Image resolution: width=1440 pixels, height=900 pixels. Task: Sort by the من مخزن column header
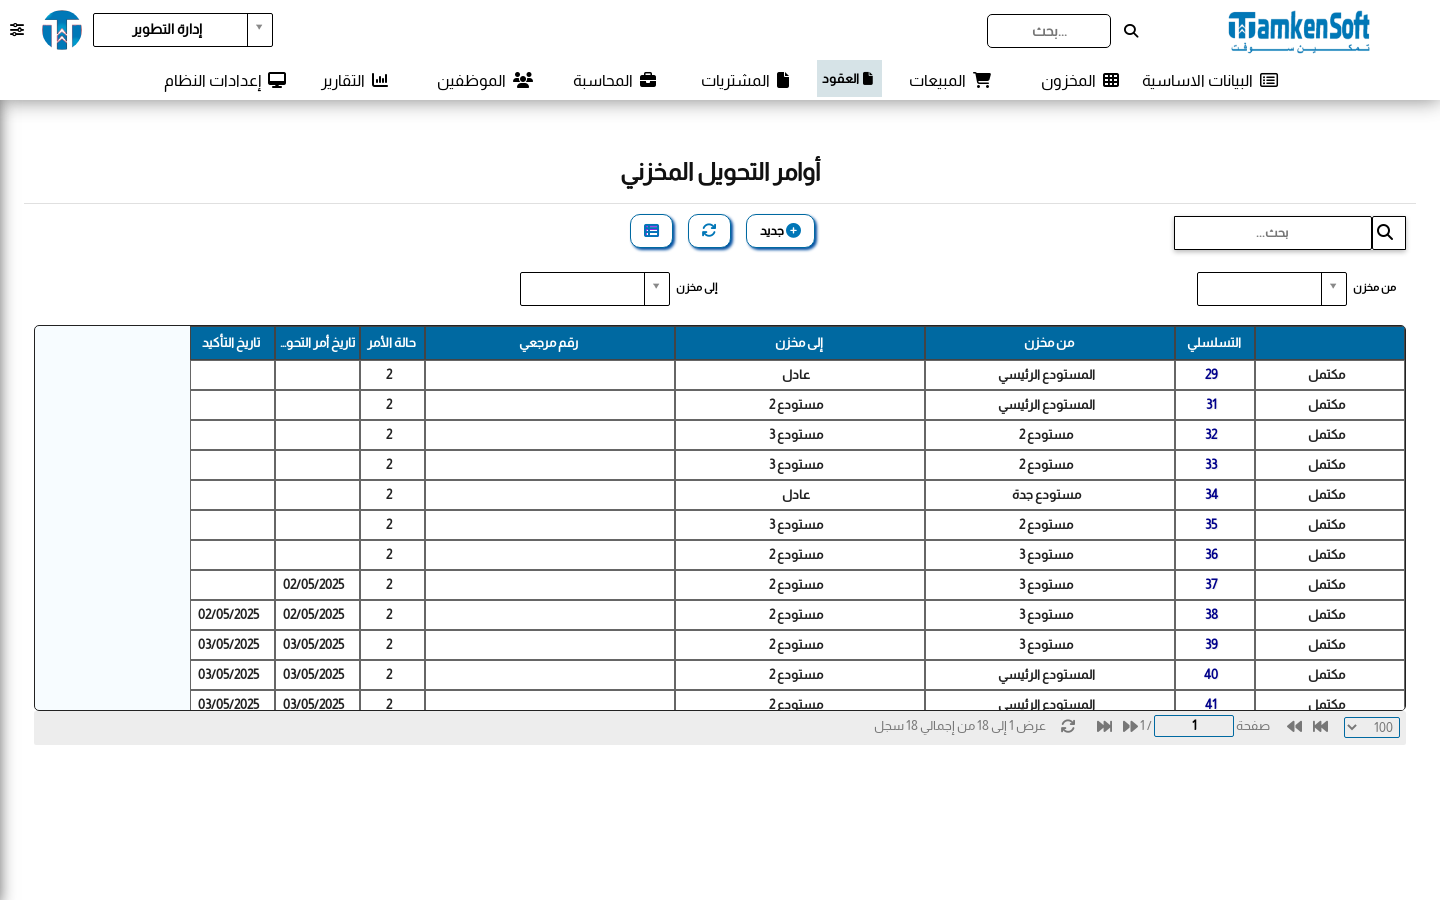point(1049,343)
